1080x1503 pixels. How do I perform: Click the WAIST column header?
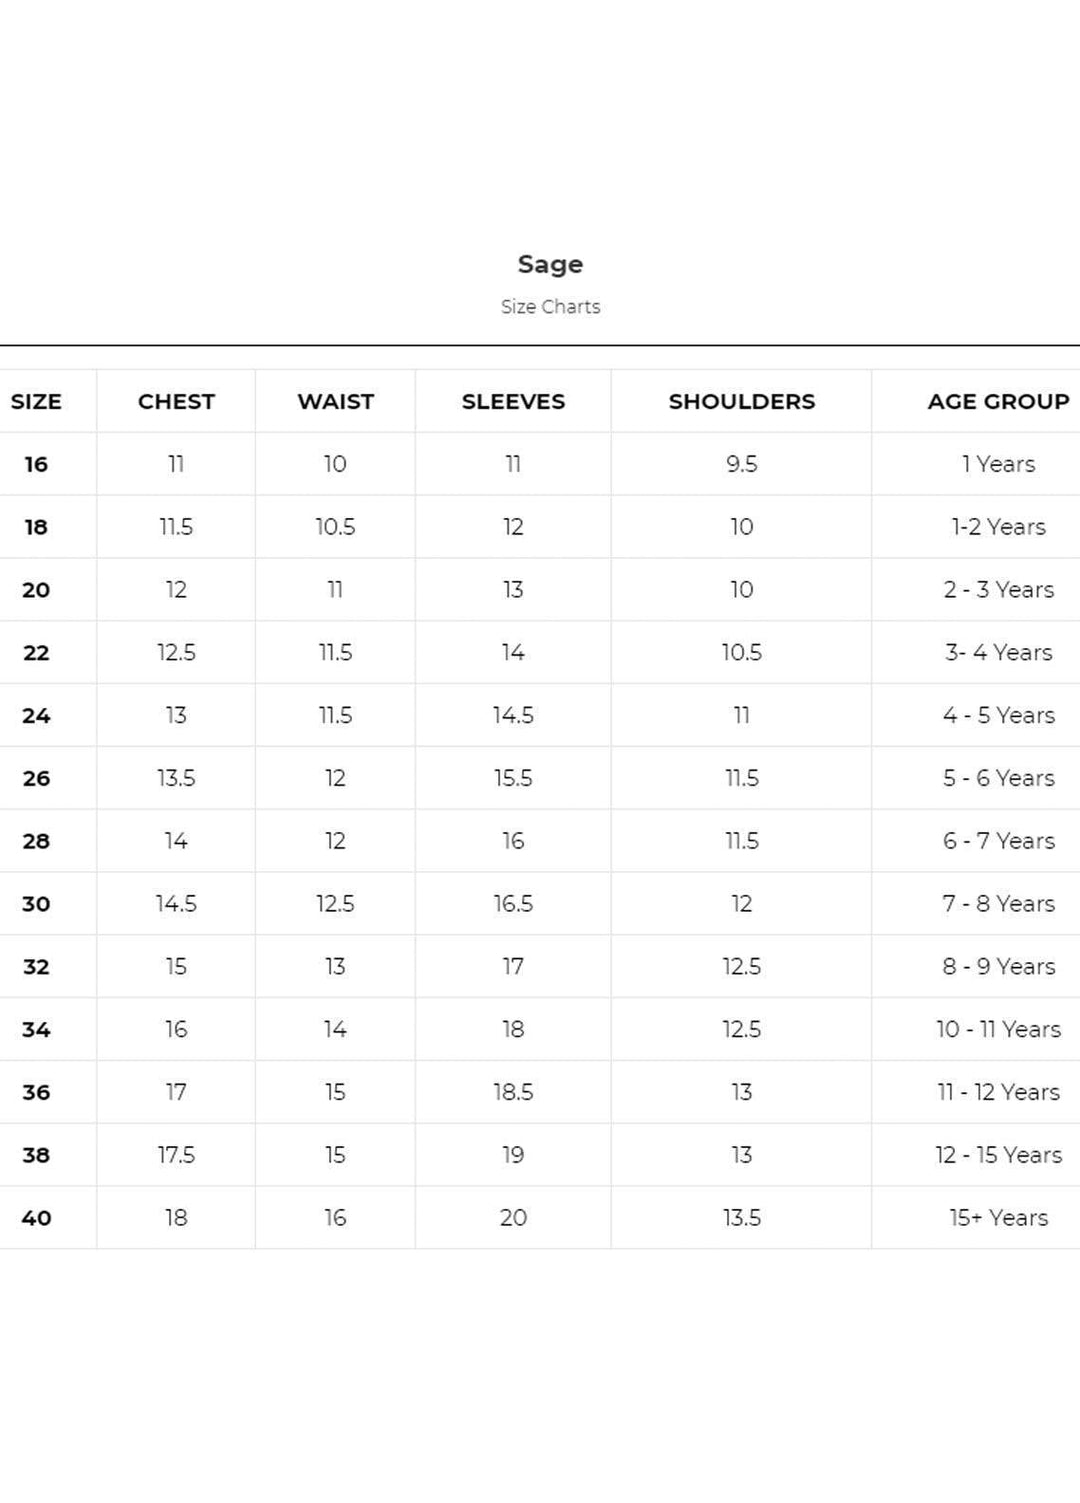pos(335,402)
